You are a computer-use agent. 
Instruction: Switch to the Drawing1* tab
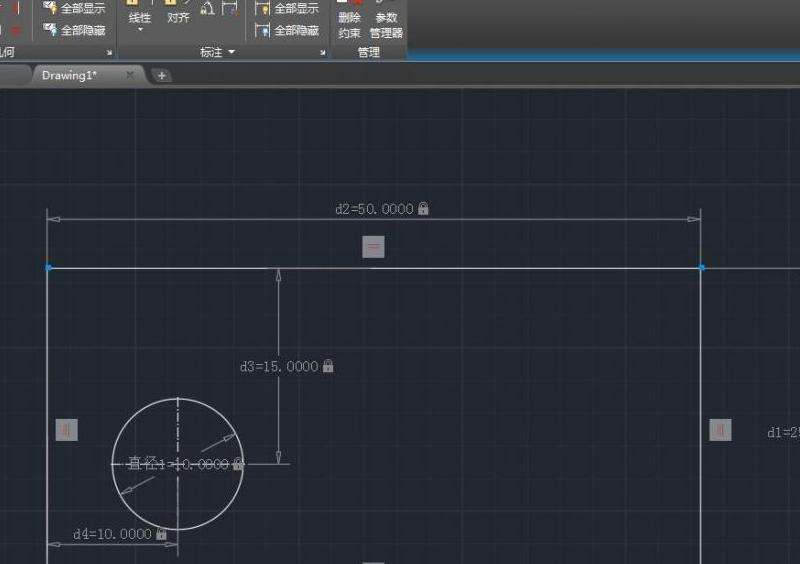point(69,76)
